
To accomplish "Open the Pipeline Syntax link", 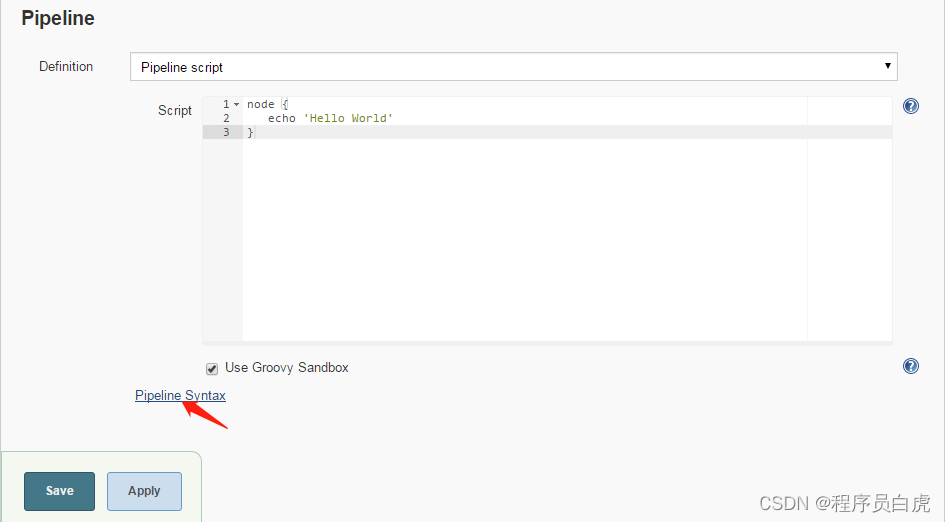I will coord(180,395).
